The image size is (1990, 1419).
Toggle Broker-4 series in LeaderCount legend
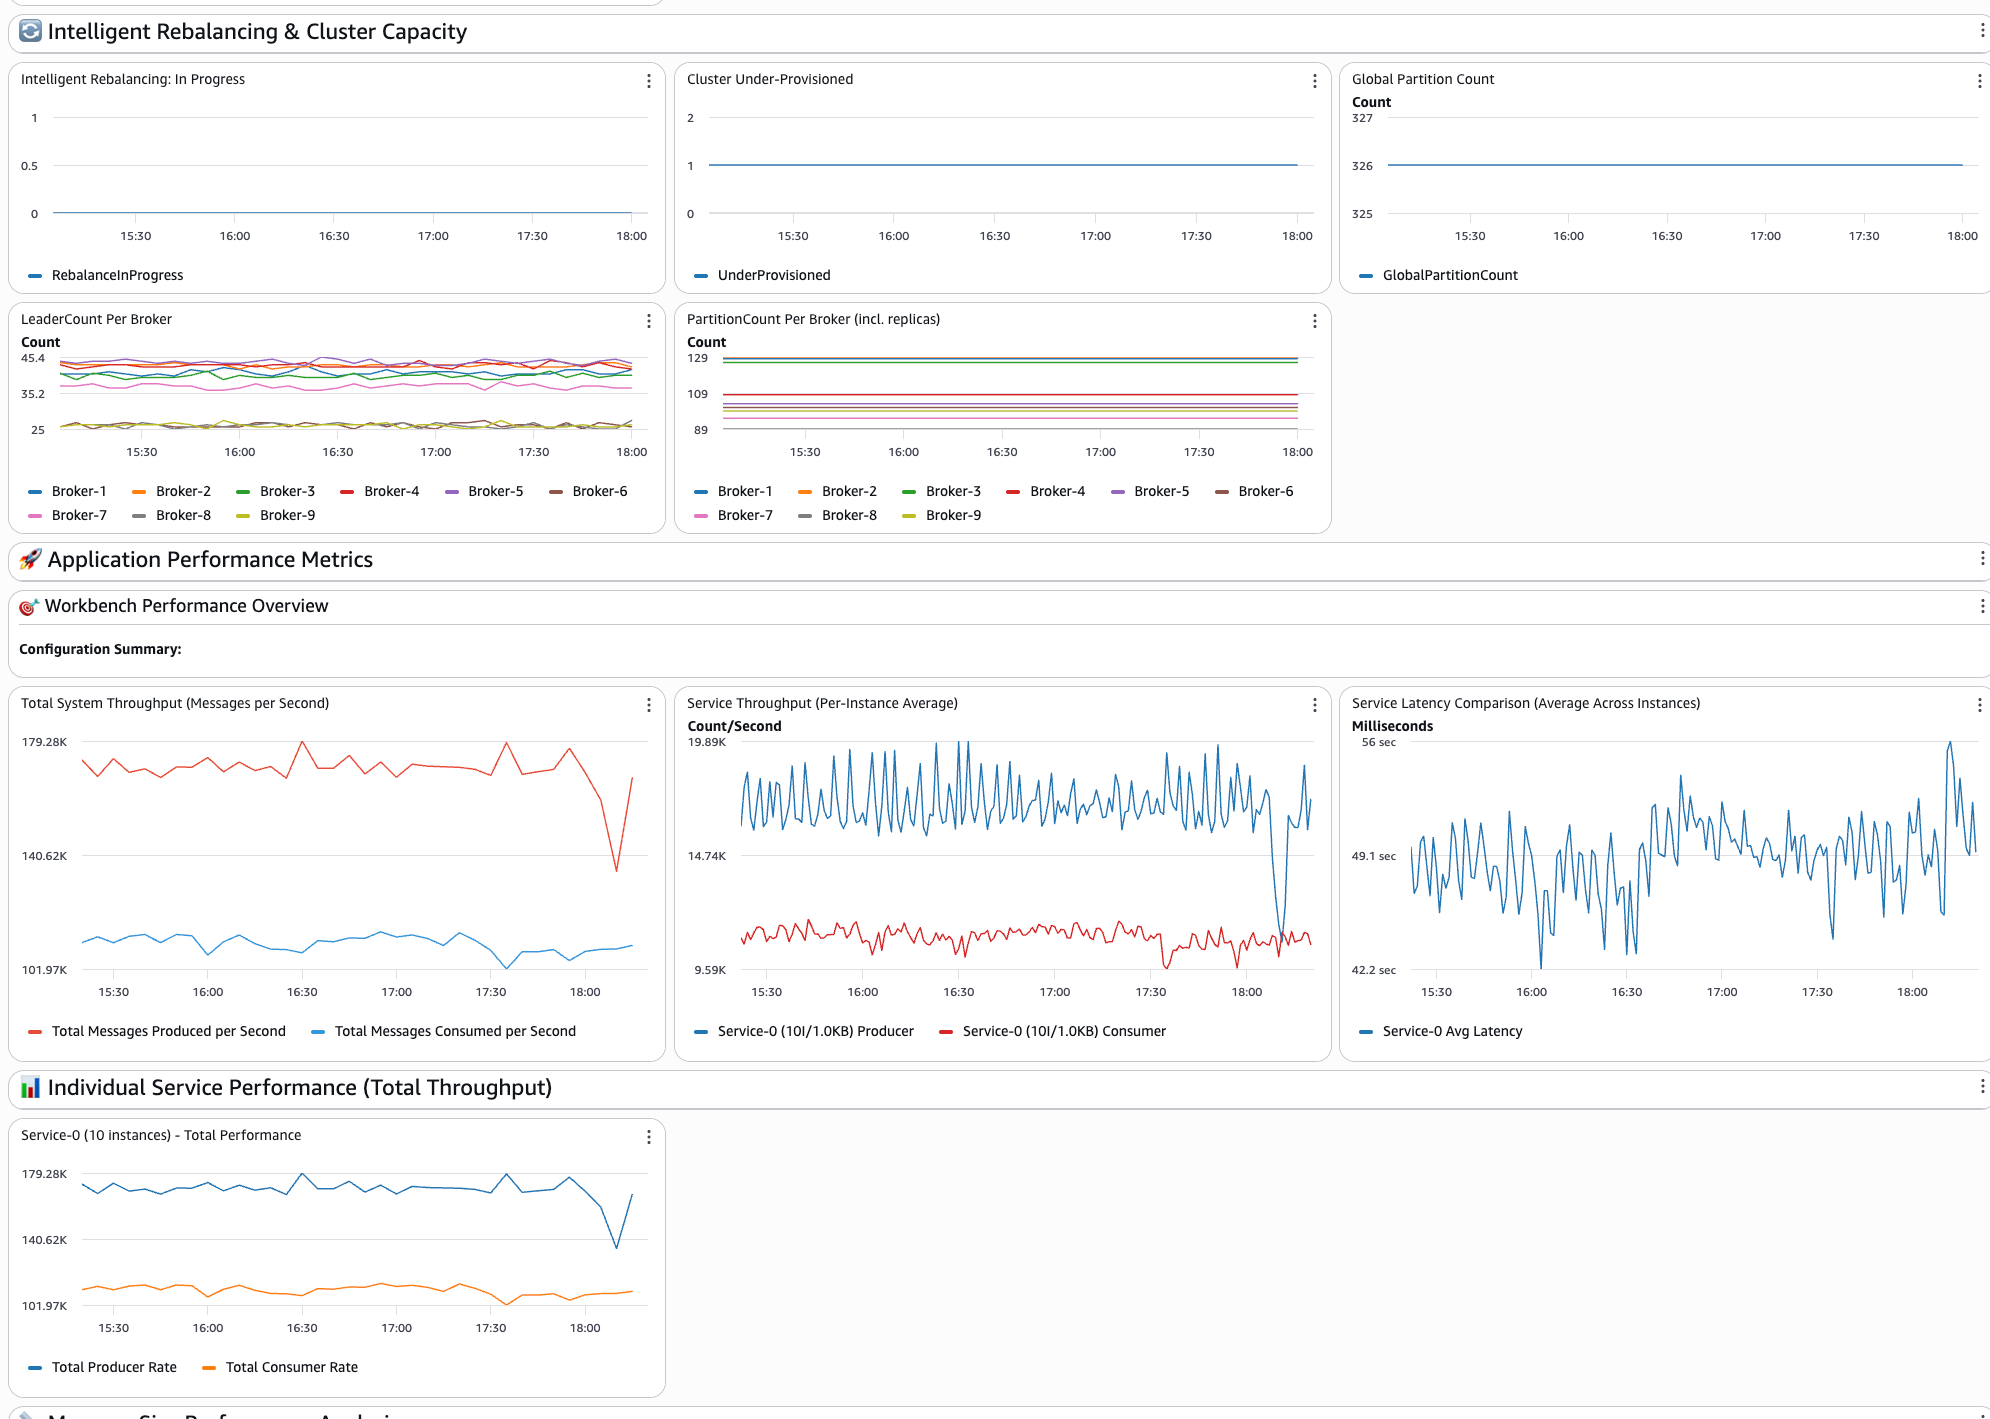391,491
